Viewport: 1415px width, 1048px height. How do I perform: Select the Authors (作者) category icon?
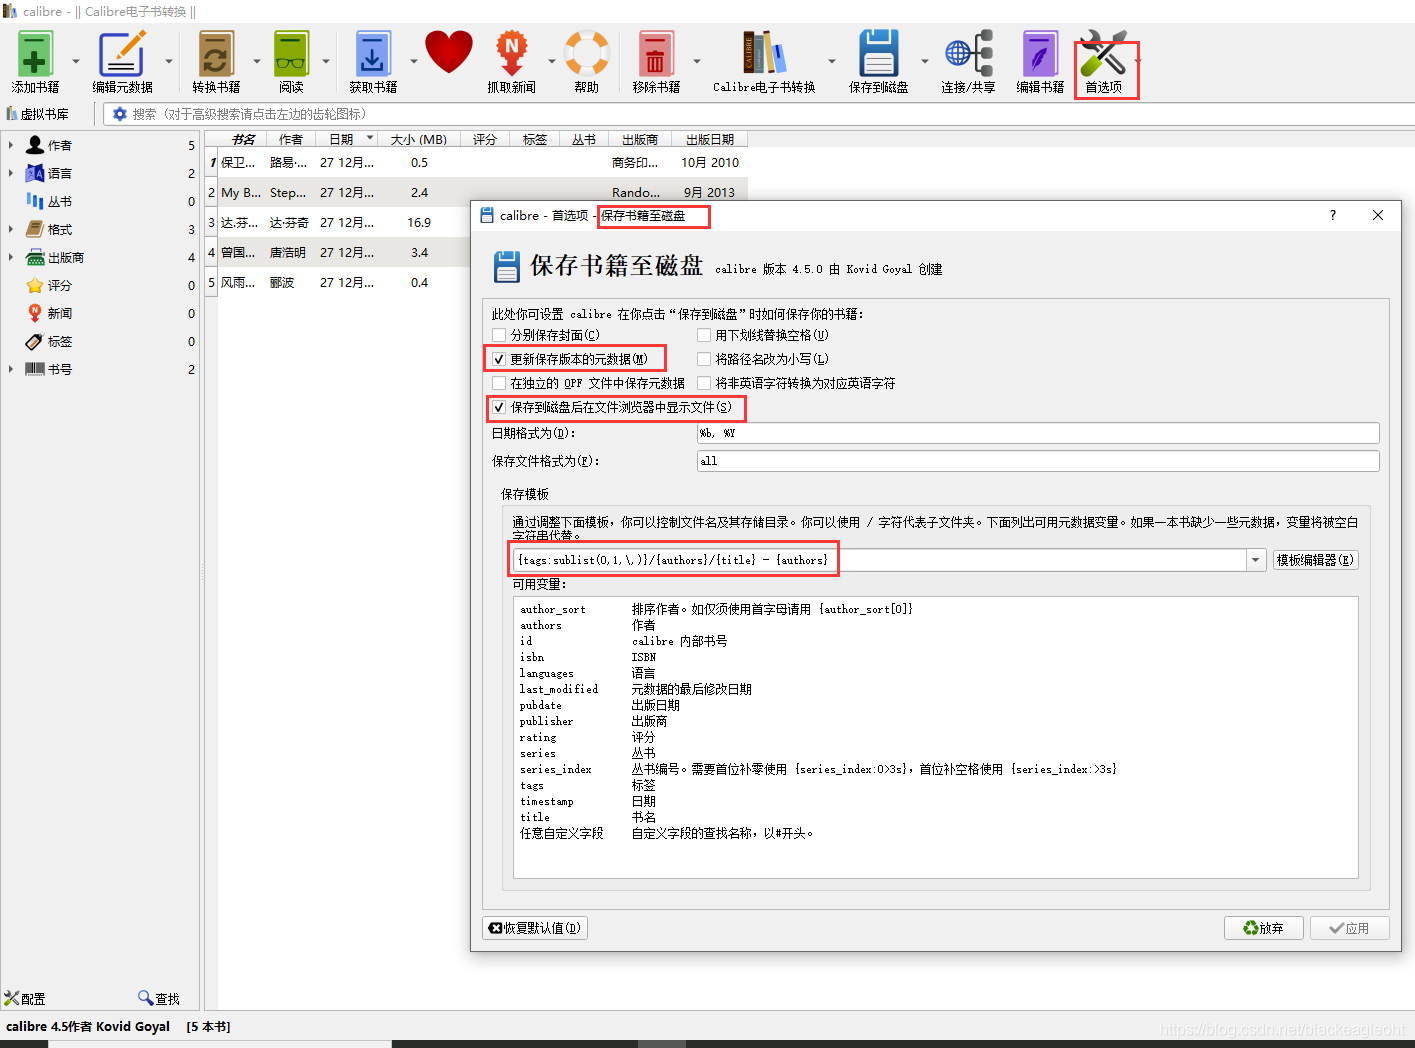click(x=35, y=145)
